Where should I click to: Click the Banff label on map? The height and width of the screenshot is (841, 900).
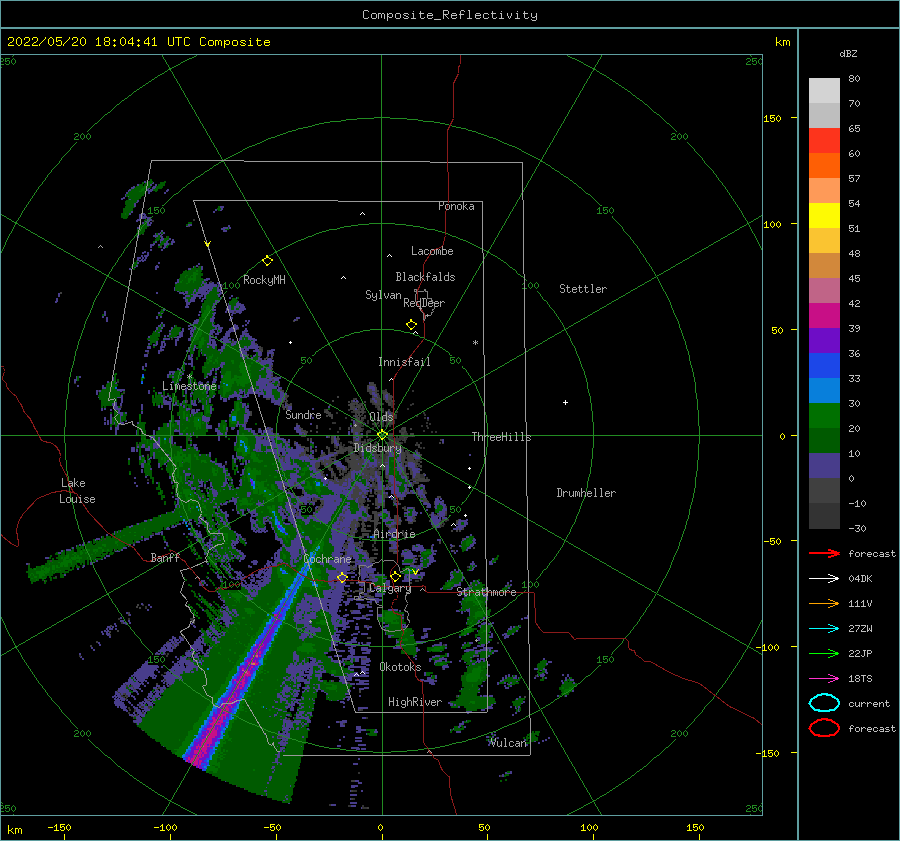click(x=165, y=557)
